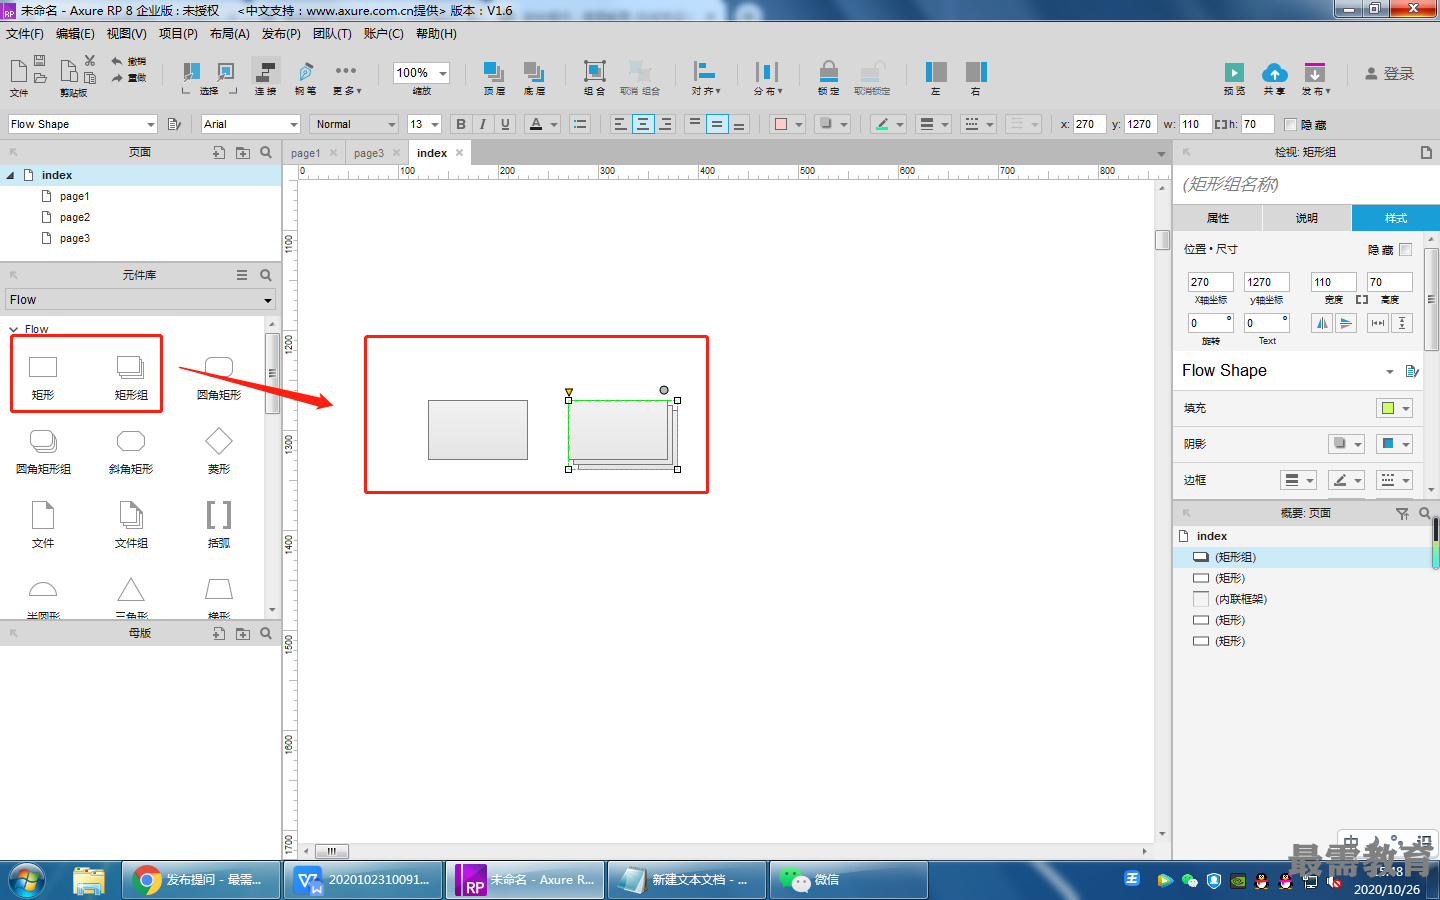Add a folder icon in 页面 panel
Image resolution: width=1440 pixels, height=900 pixels.
point(243,153)
